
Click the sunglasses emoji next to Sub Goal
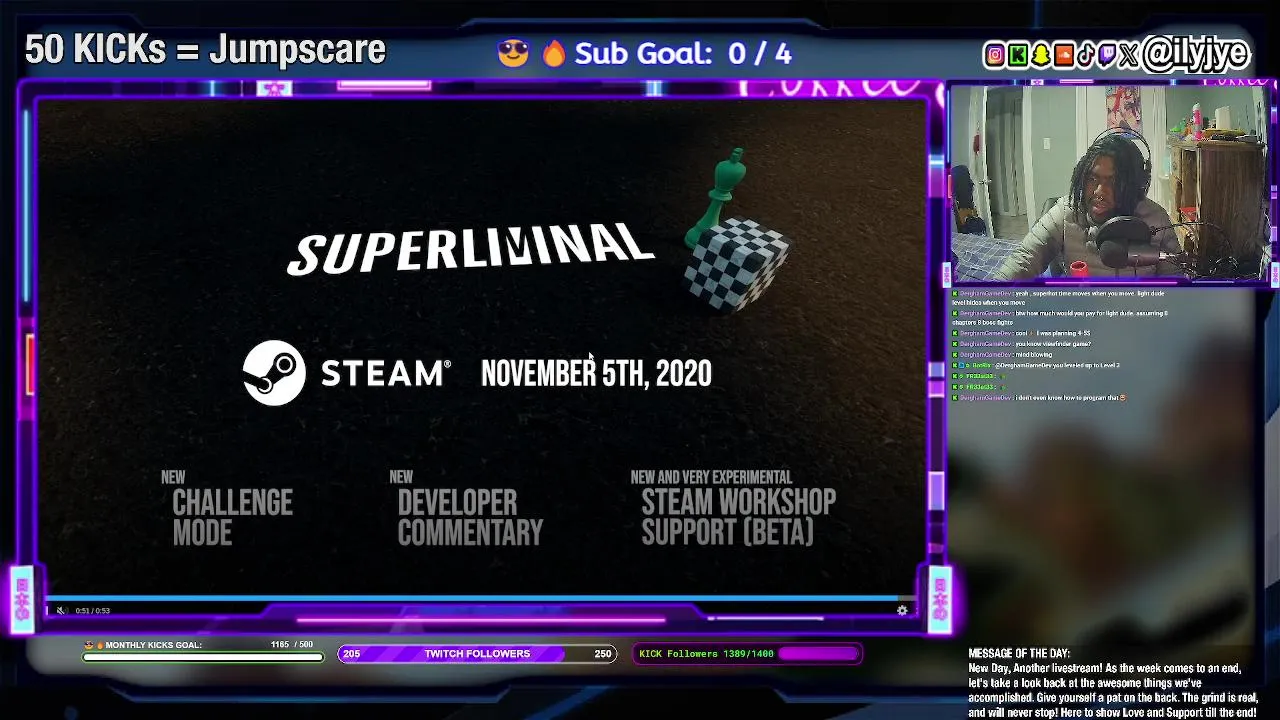click(x=513, y=53)
